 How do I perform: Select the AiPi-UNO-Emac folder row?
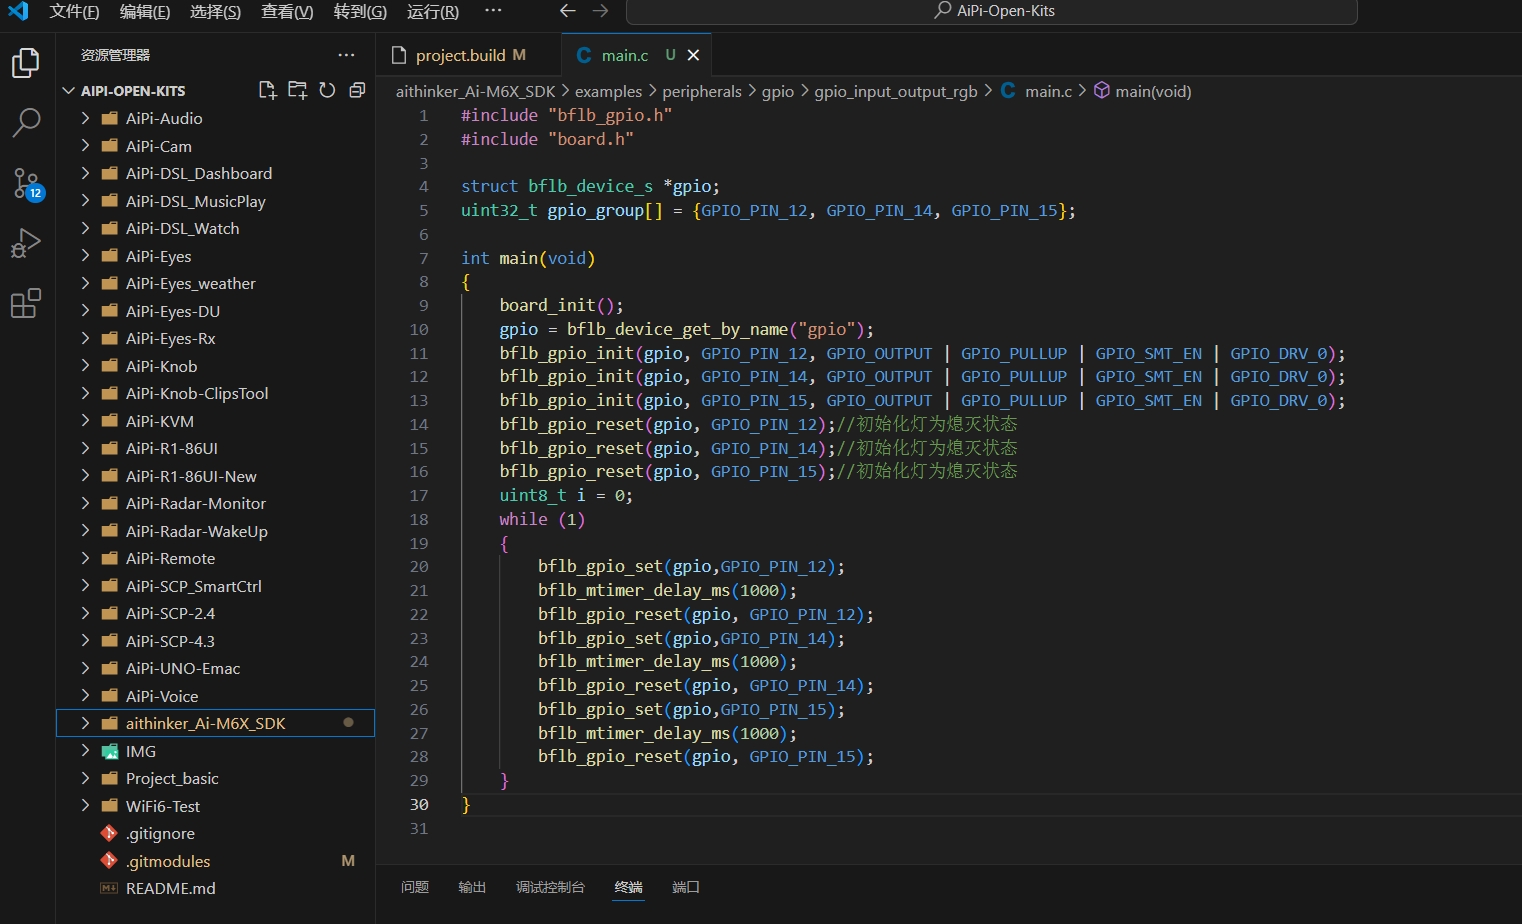(x=215, y=668)
